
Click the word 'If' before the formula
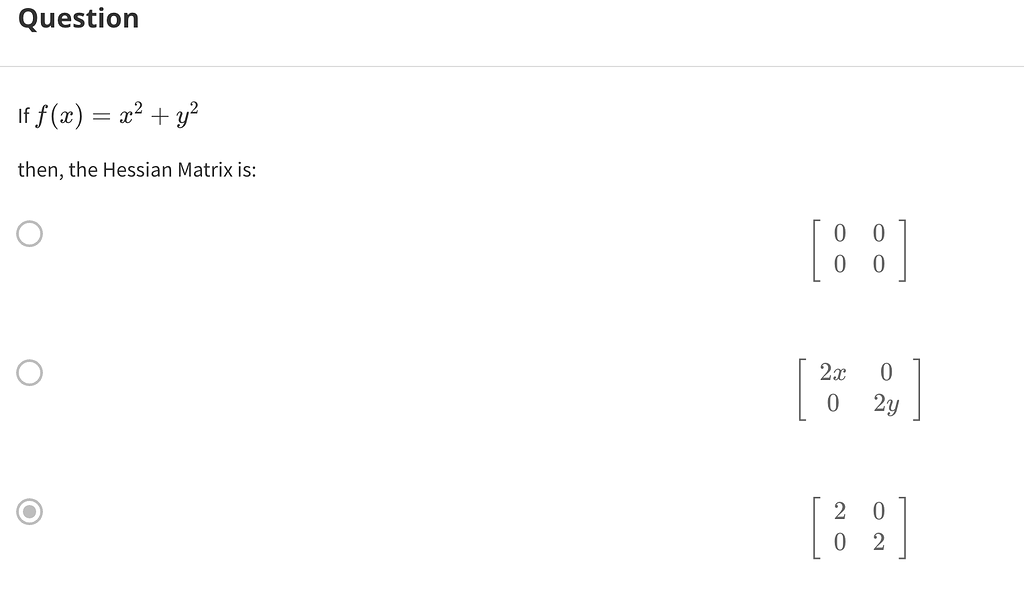[x=24, y=116]
